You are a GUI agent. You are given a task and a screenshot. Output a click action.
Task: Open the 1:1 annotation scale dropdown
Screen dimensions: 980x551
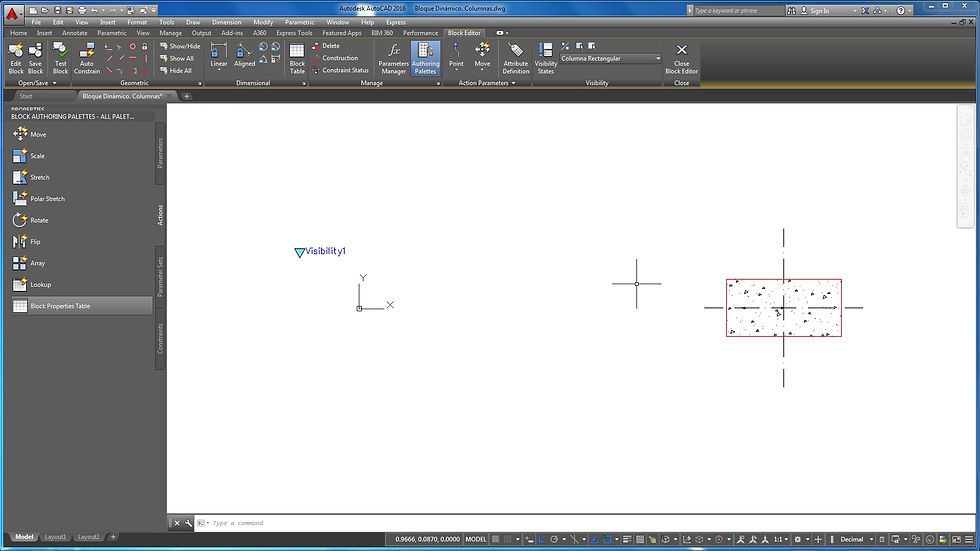[x=780, y=539]
